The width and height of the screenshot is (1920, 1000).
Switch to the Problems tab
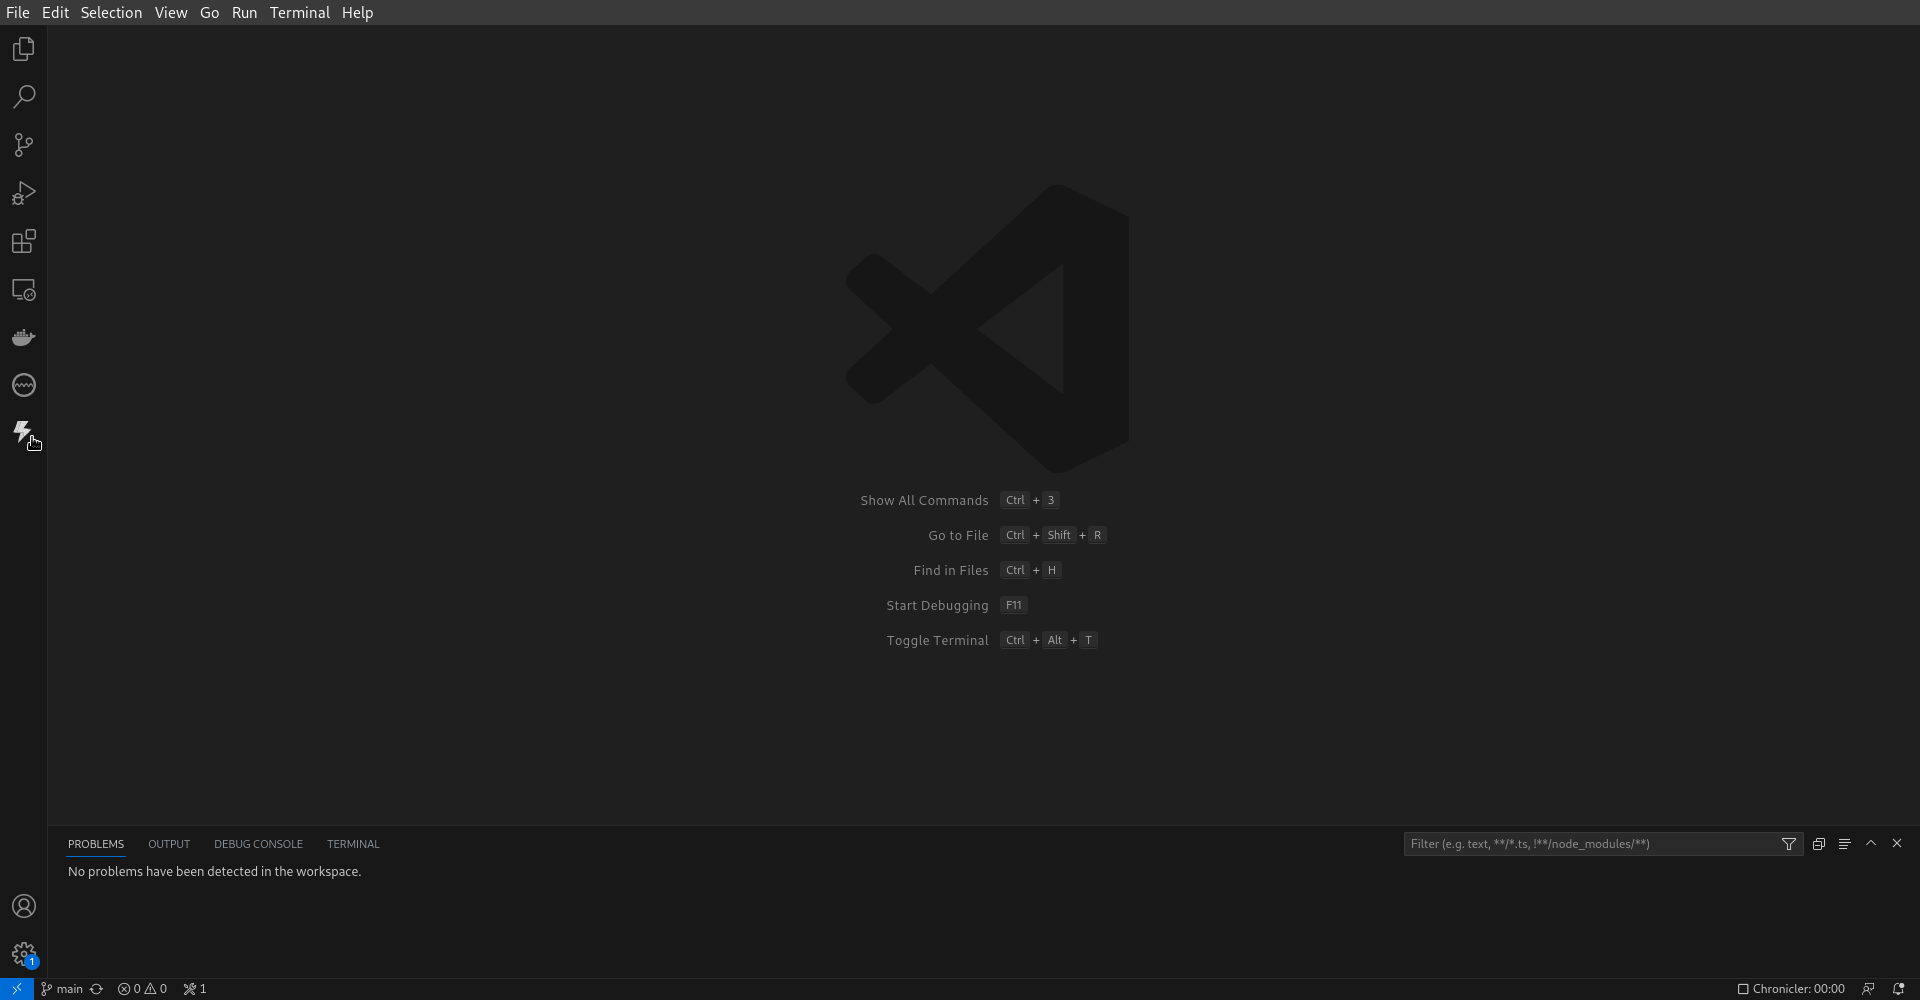(x=96, y=844)
